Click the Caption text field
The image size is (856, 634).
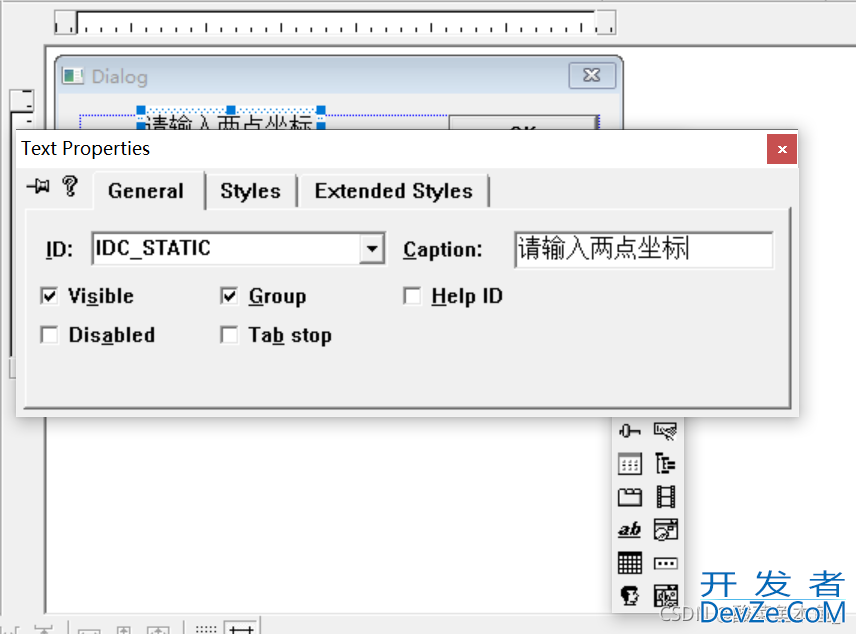[644, 250]
